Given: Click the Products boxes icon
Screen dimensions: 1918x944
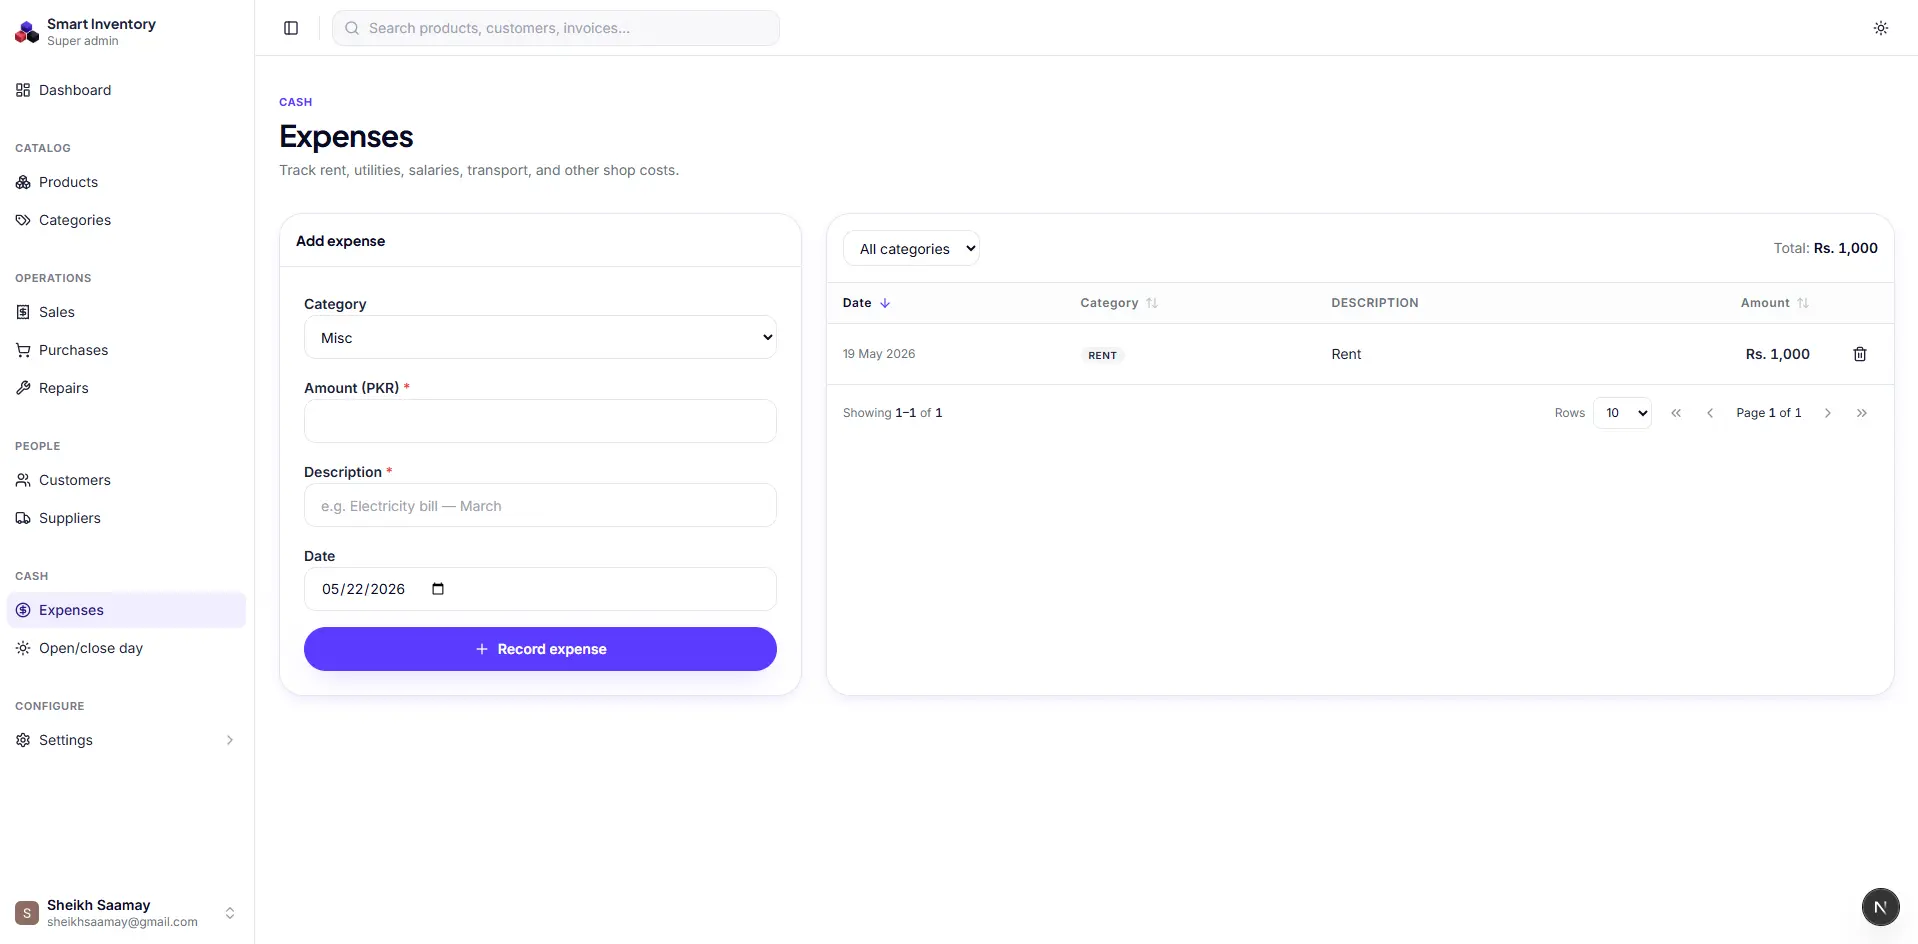Looking at the screenshot, I should [23, 182].
